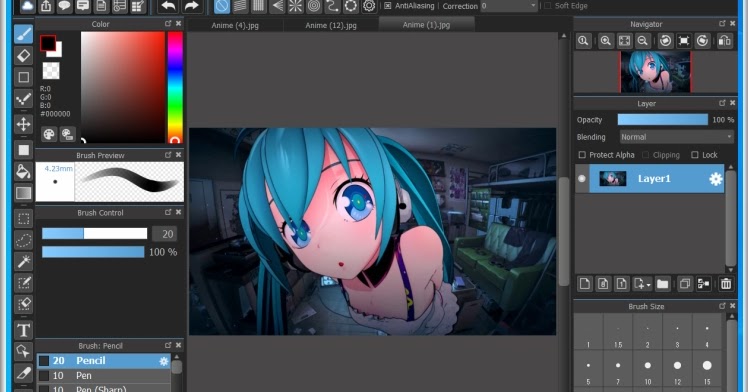This screenshot has width=748, height=392.
Task: Select the Text tool
Action: [23, 330]
